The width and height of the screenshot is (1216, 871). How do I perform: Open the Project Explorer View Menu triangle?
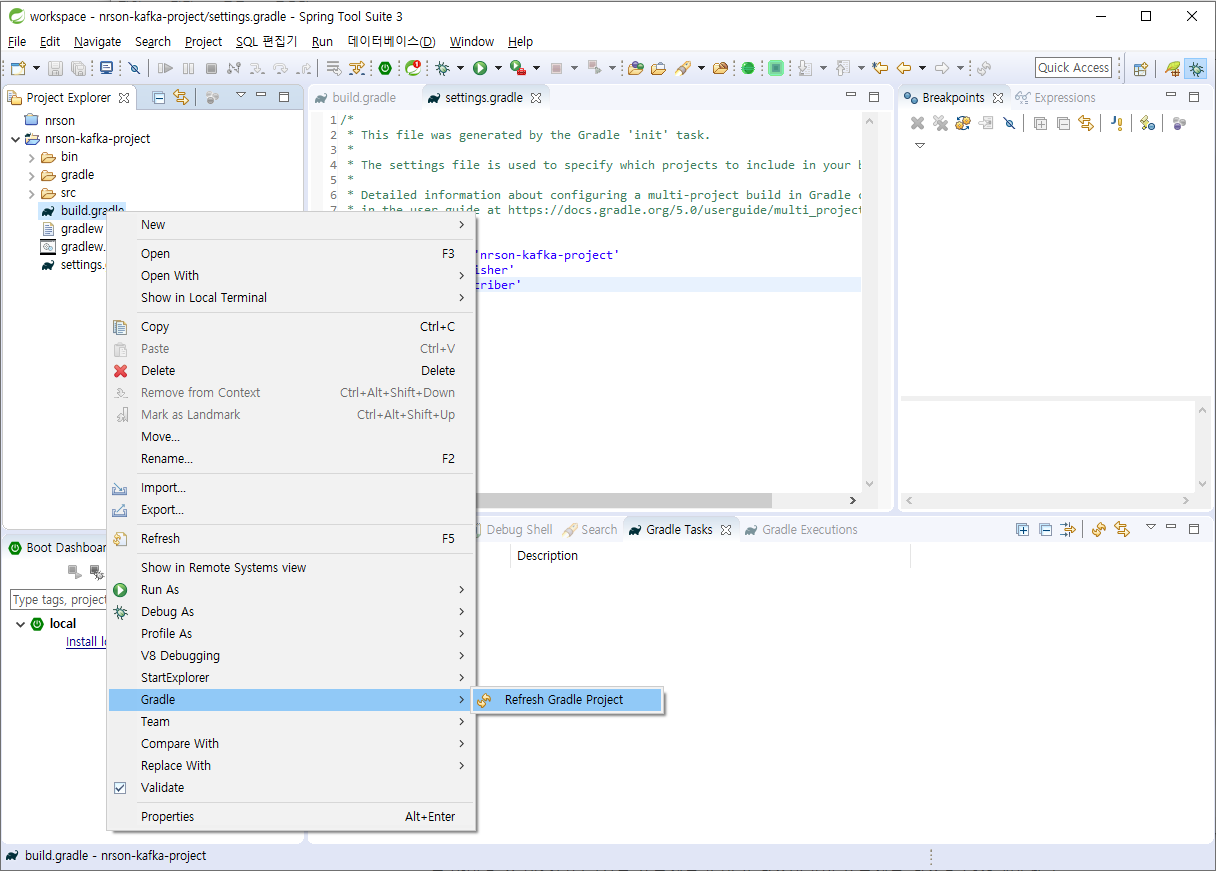tap(240, 96)
